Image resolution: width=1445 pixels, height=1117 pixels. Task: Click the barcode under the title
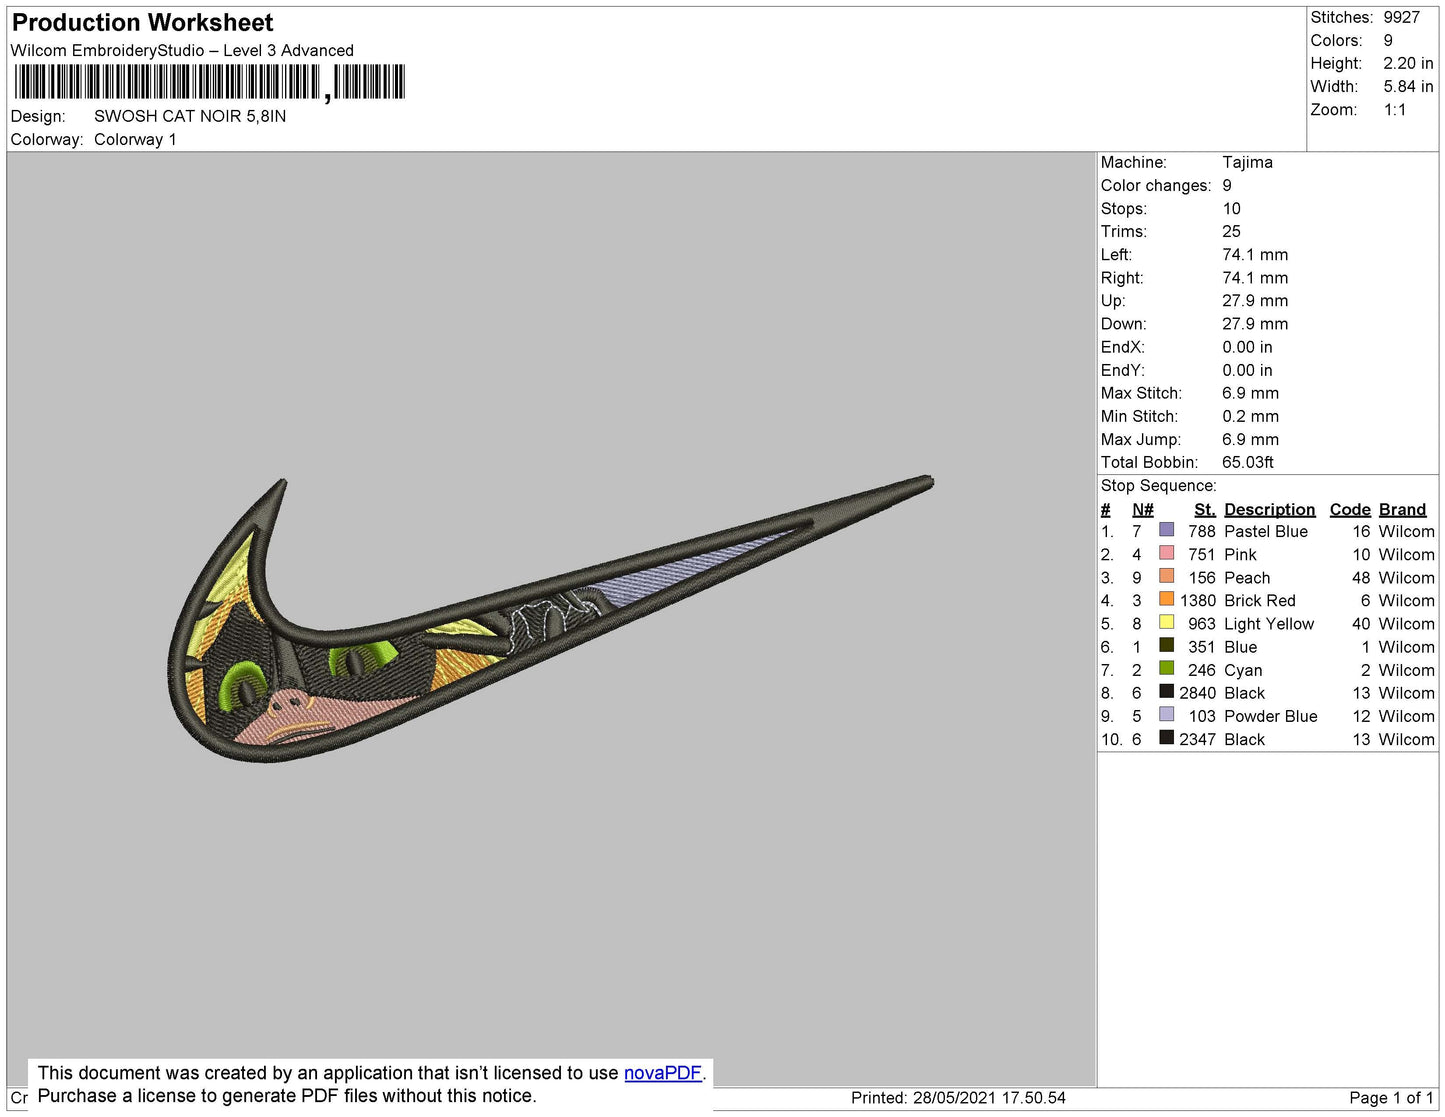click(209, 82)
